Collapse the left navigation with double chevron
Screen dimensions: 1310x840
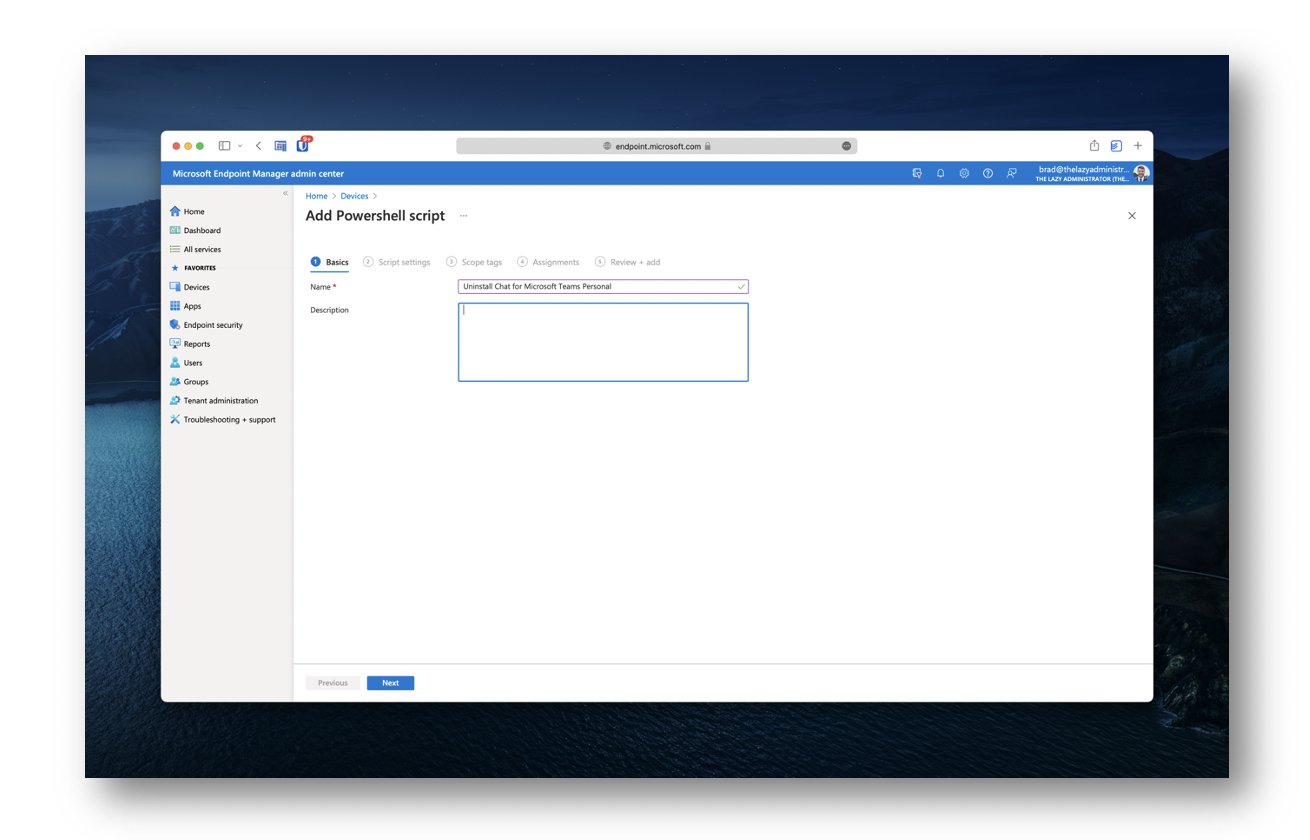pyautogui.click(x=285, y=193)
